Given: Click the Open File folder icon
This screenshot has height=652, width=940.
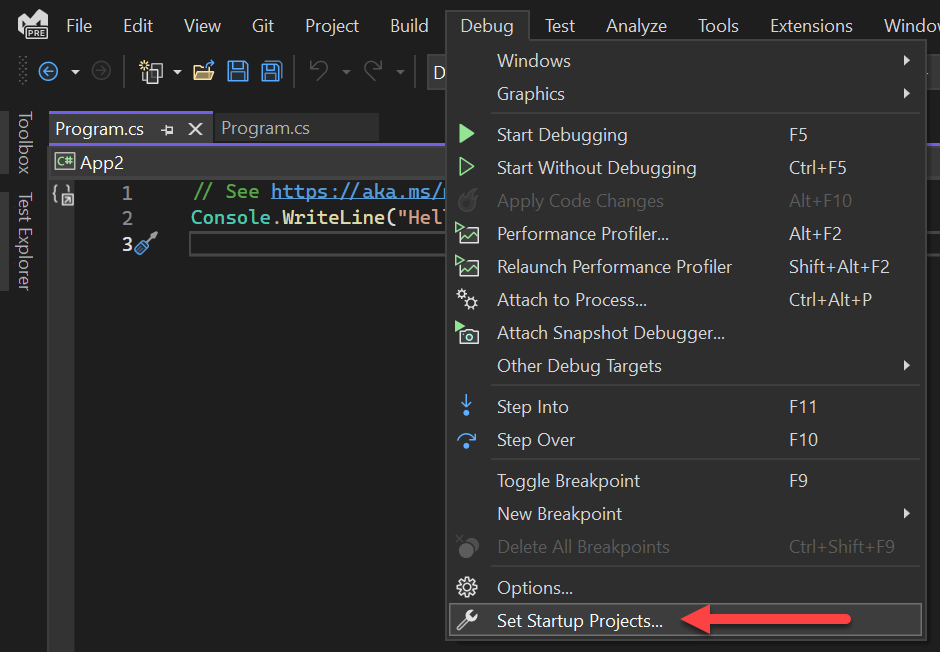Looking at the screenshot, I should tap(204, 71).
